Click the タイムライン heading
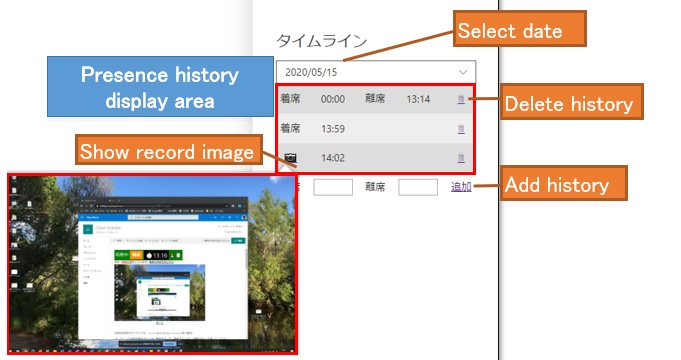The width and height of the screenshot is (681, 360). (x=322, y=41)
